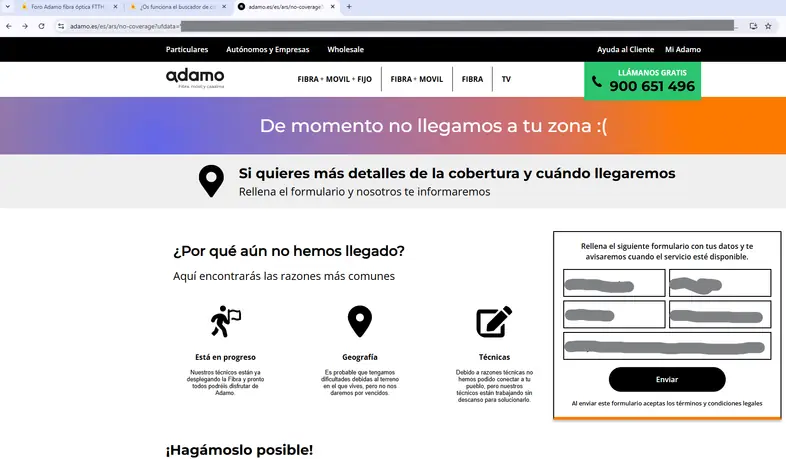Open the Particulares menu item
This screenshot has width=786, height=459.
(x=187, y=50)
